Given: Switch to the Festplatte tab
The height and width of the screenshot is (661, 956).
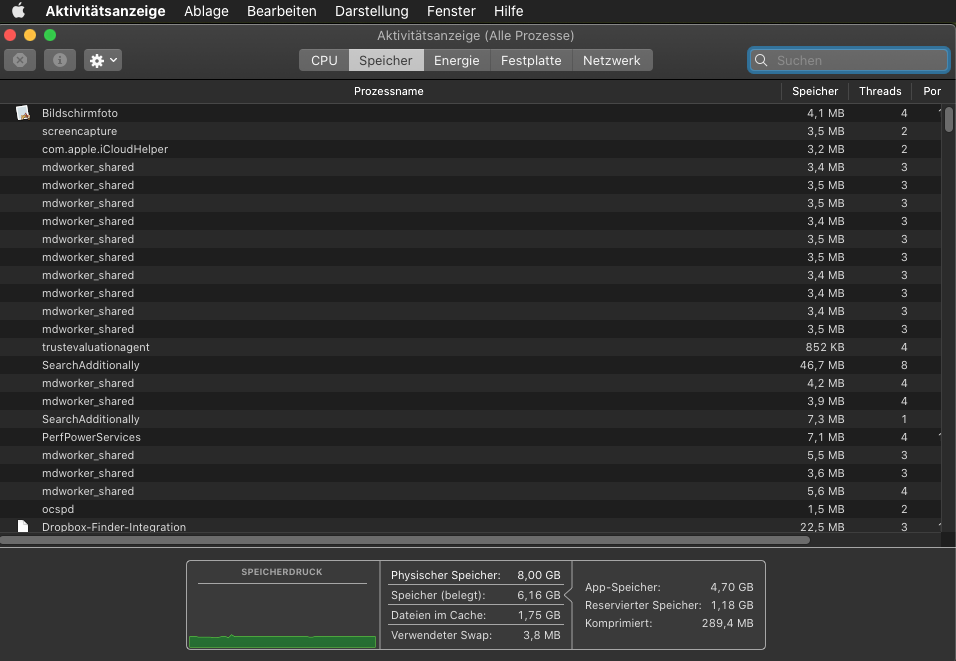Looking at the screenshot, I should 531,60.
